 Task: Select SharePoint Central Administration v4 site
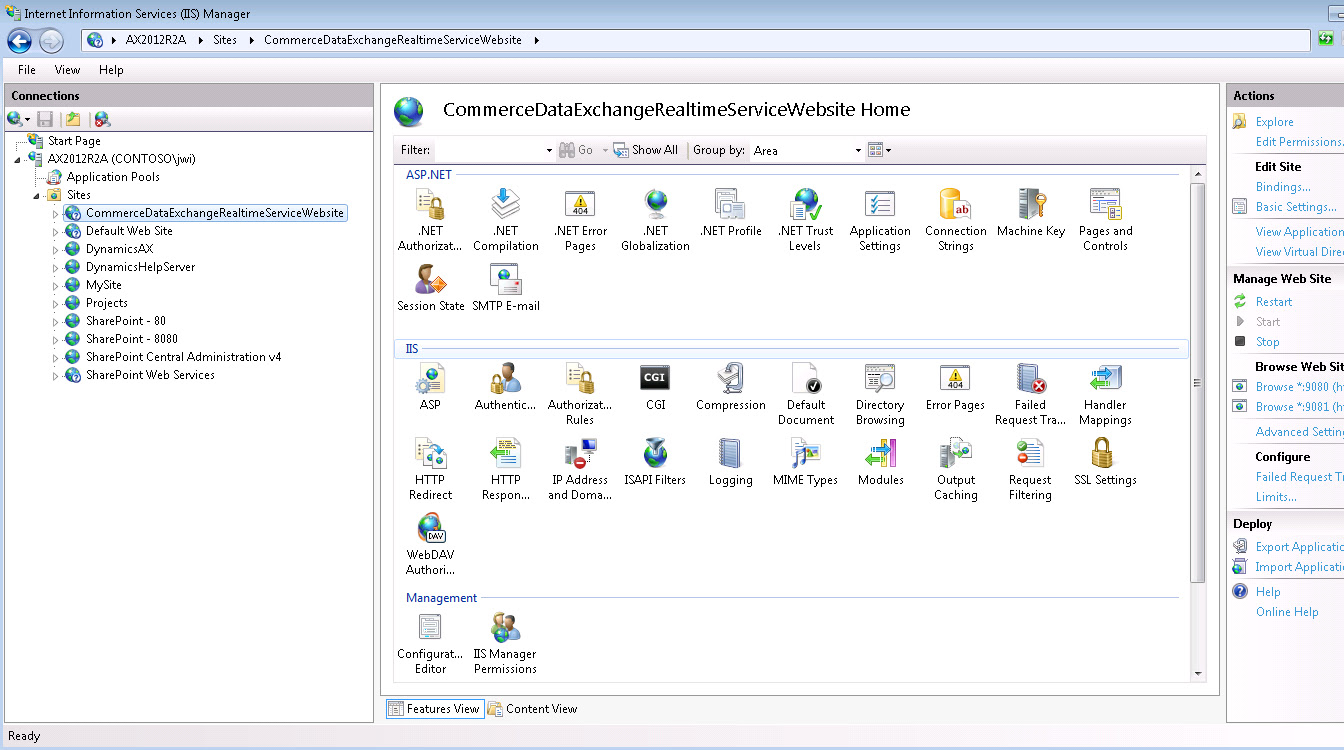click(x=183, y=357)
